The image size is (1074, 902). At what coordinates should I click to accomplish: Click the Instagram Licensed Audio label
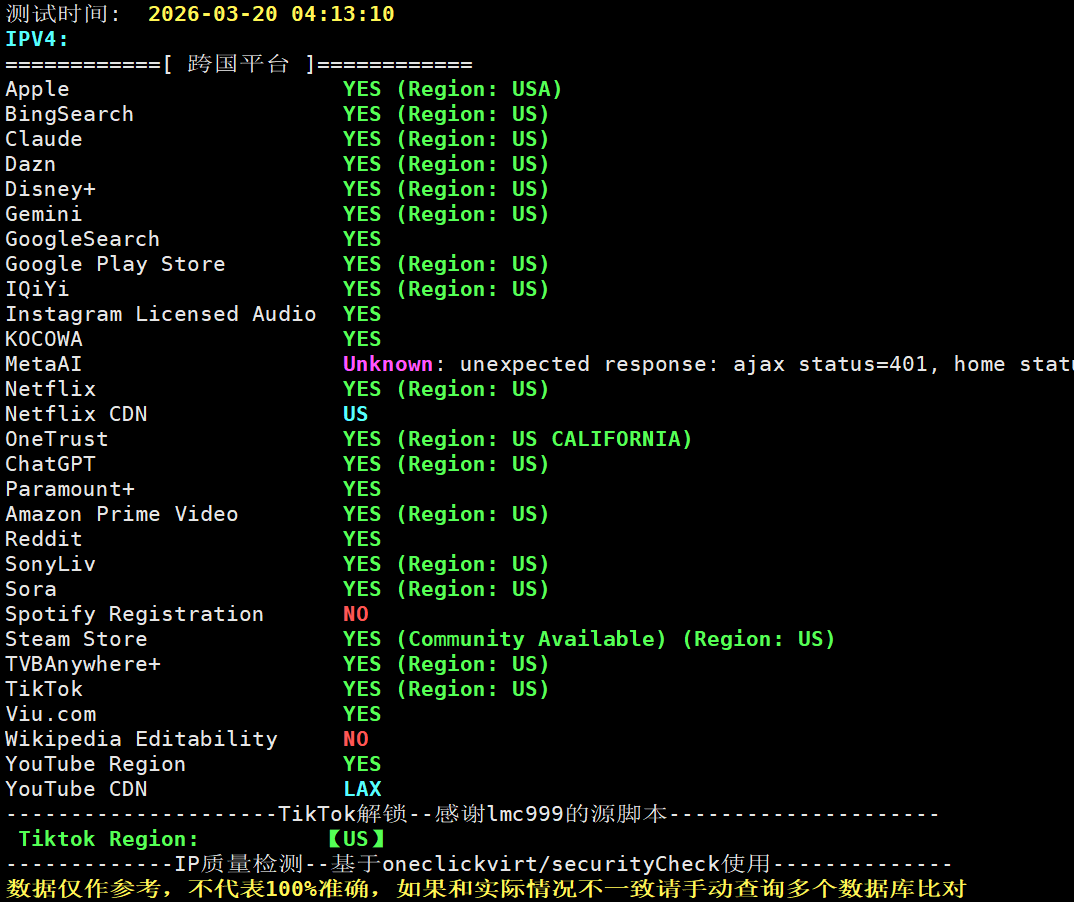coord(160,314)
